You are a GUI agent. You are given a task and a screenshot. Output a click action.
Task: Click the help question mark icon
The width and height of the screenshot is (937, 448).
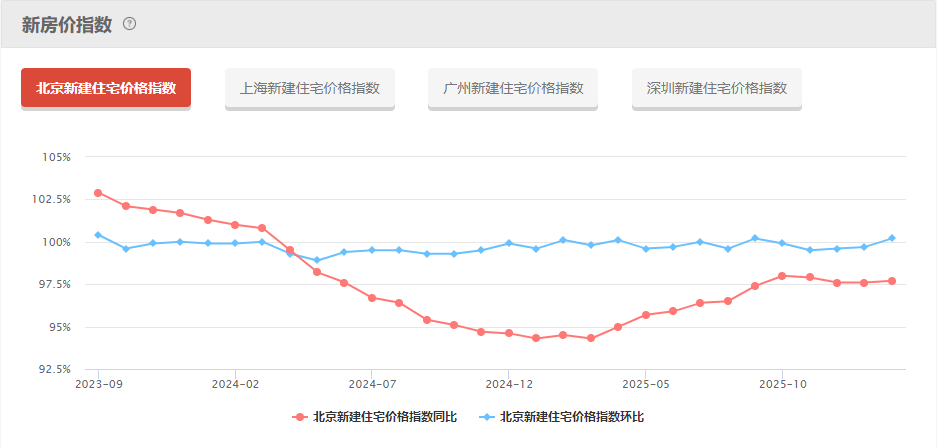point(130,24)
